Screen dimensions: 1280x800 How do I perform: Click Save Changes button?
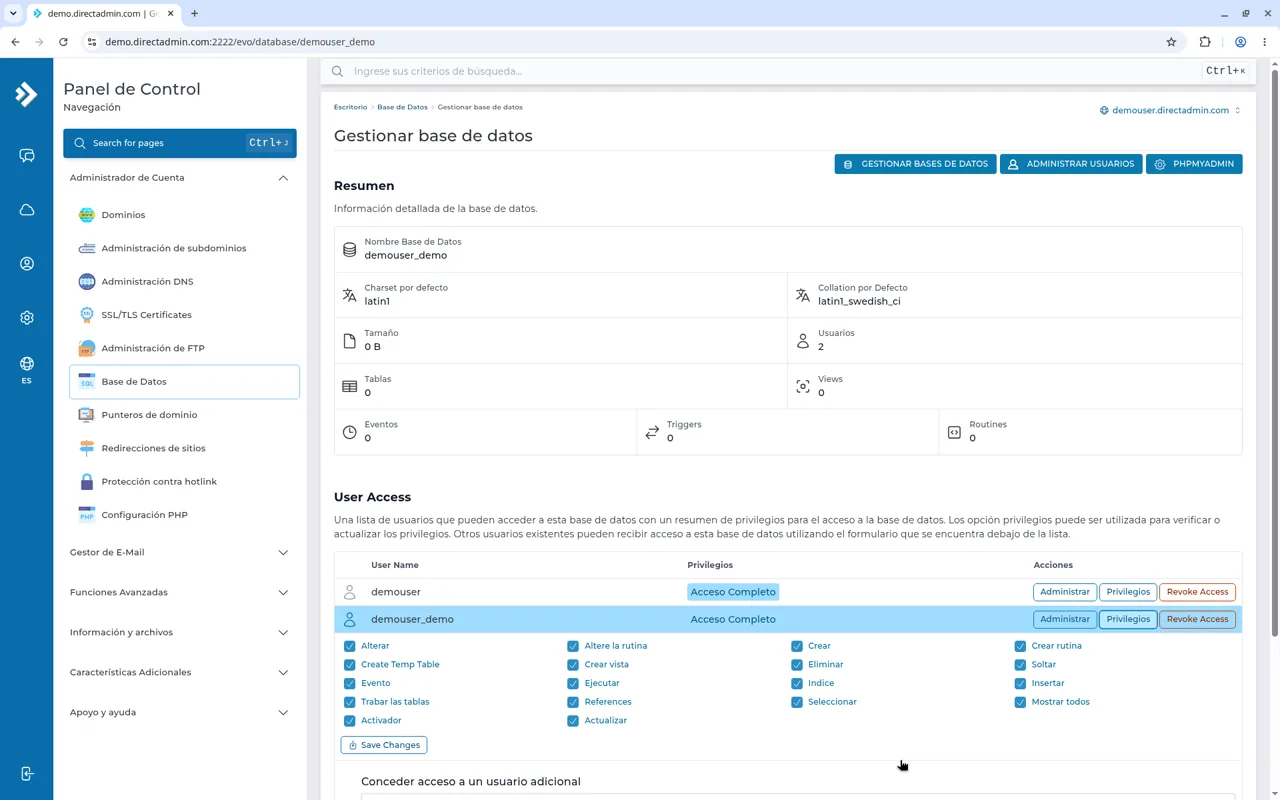coord(384,745)
